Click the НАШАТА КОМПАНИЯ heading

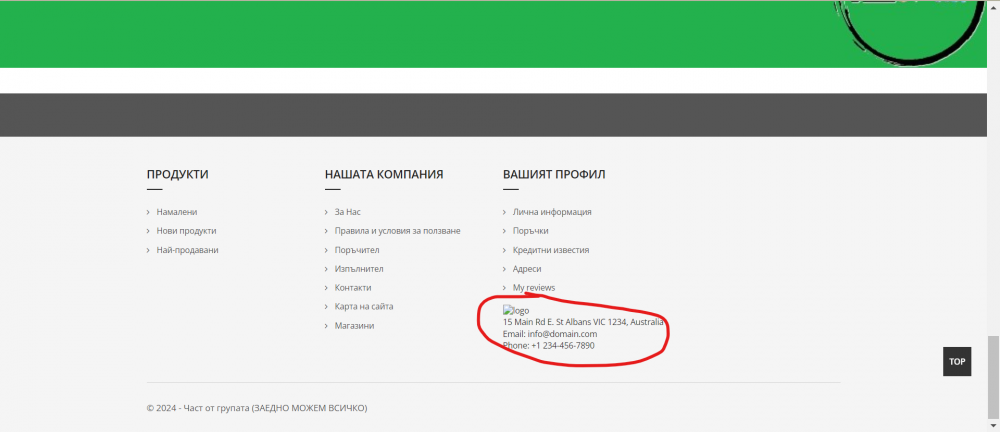(384, 174)
